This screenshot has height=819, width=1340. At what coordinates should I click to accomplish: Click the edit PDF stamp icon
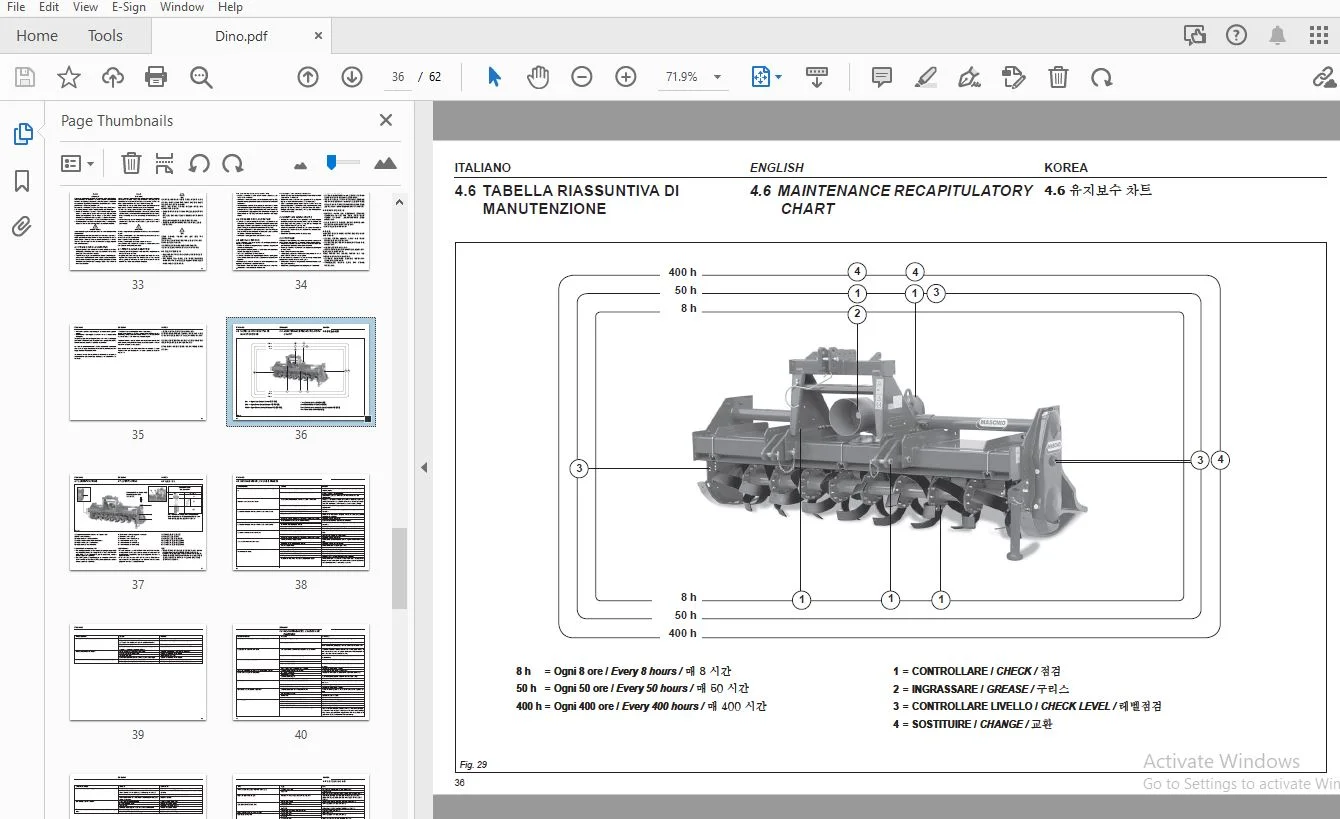(x=1014, y=77)
